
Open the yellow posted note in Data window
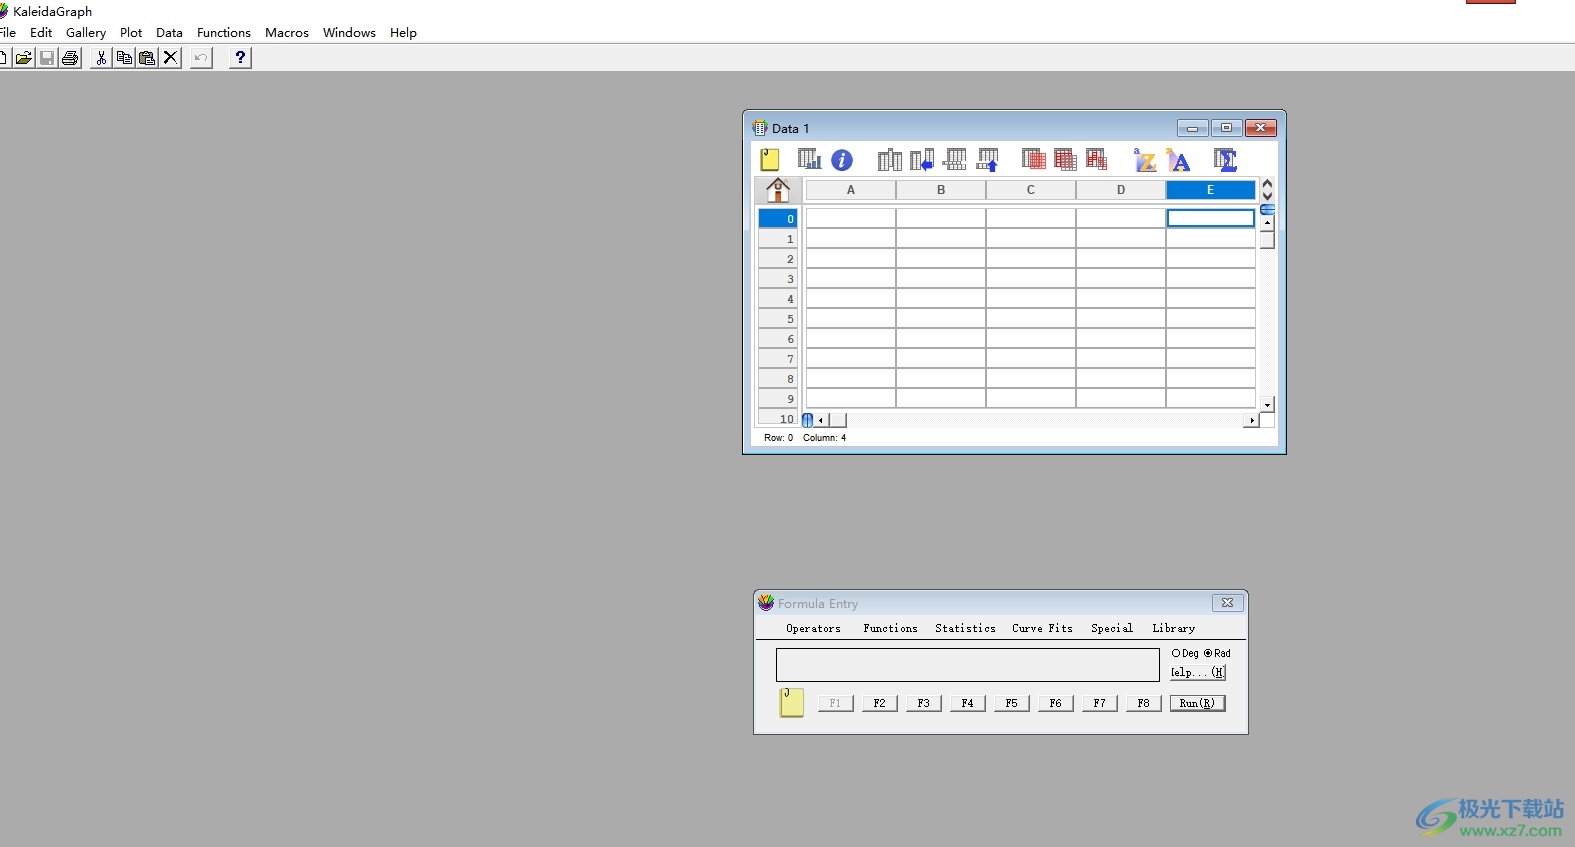[x=770, y=160]
